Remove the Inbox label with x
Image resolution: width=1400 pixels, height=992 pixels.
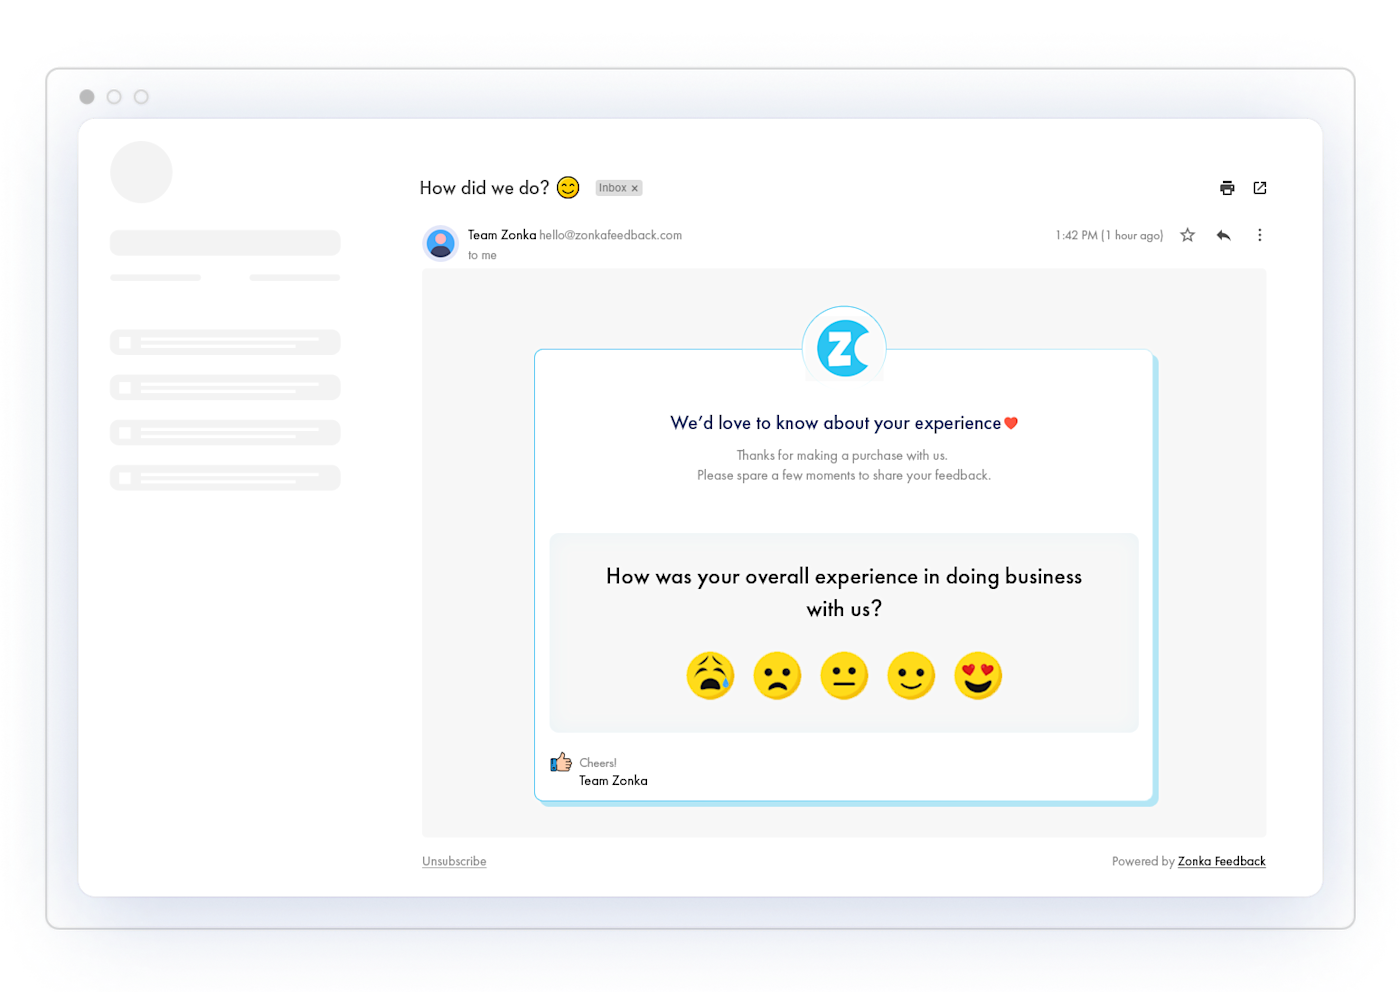[x=634, y=188]
